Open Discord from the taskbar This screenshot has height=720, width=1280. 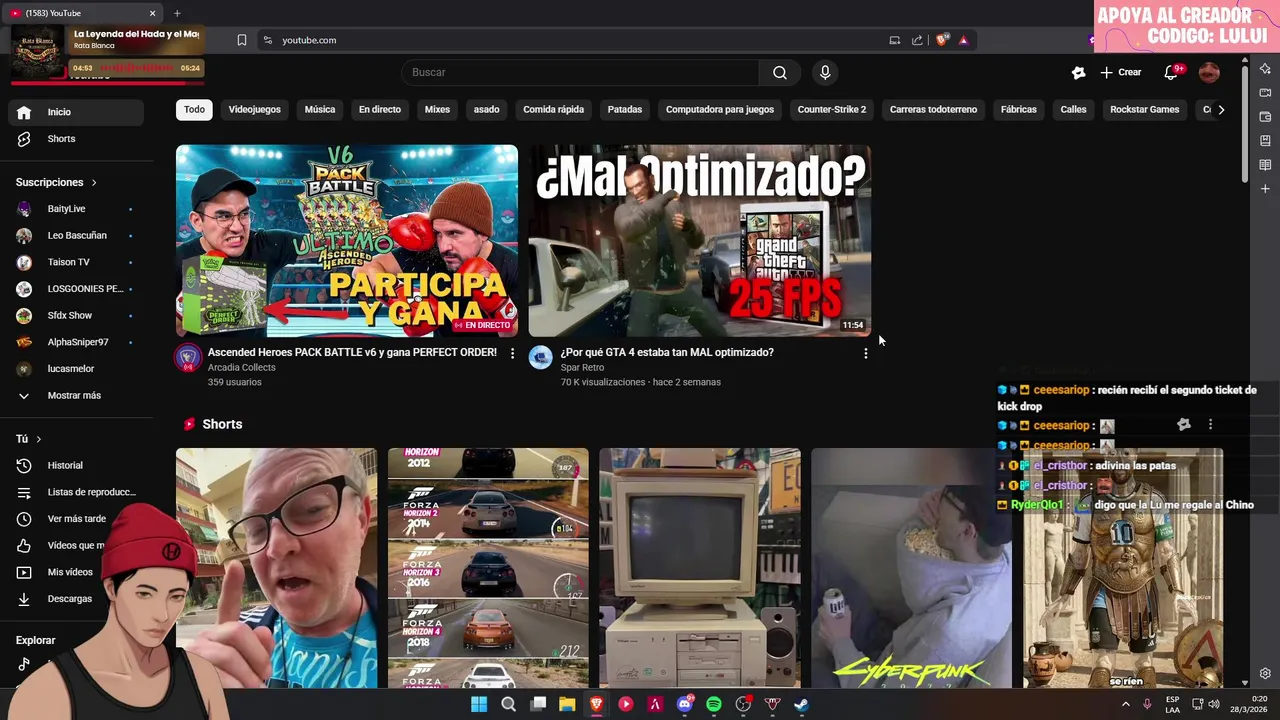685,704
